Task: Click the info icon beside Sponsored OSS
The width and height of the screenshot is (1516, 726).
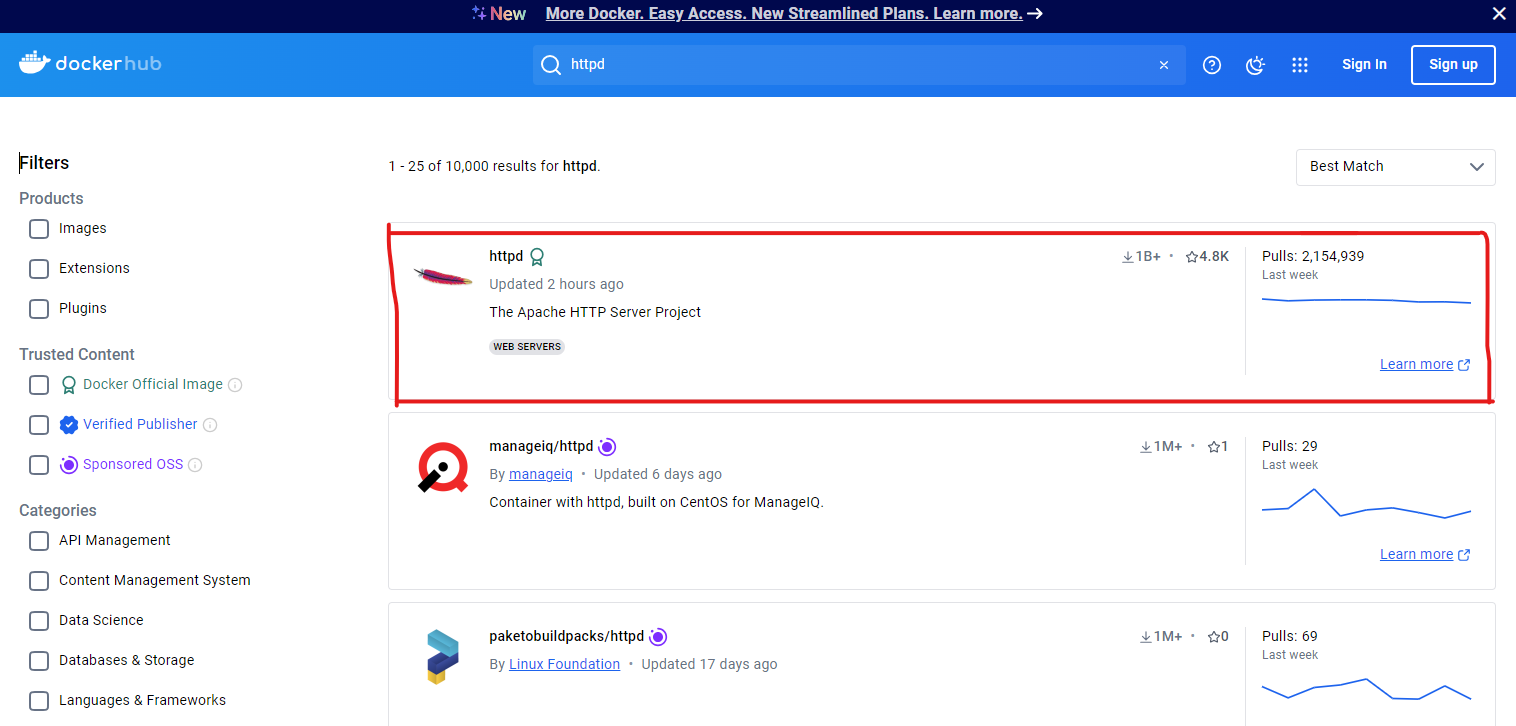Action: (x=195, y=465)
